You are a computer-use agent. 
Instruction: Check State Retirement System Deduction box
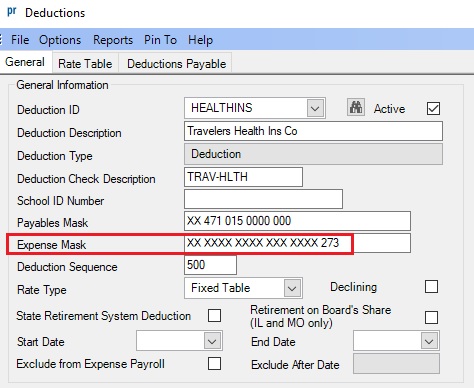pyautogui.click(x=214, y=315)
